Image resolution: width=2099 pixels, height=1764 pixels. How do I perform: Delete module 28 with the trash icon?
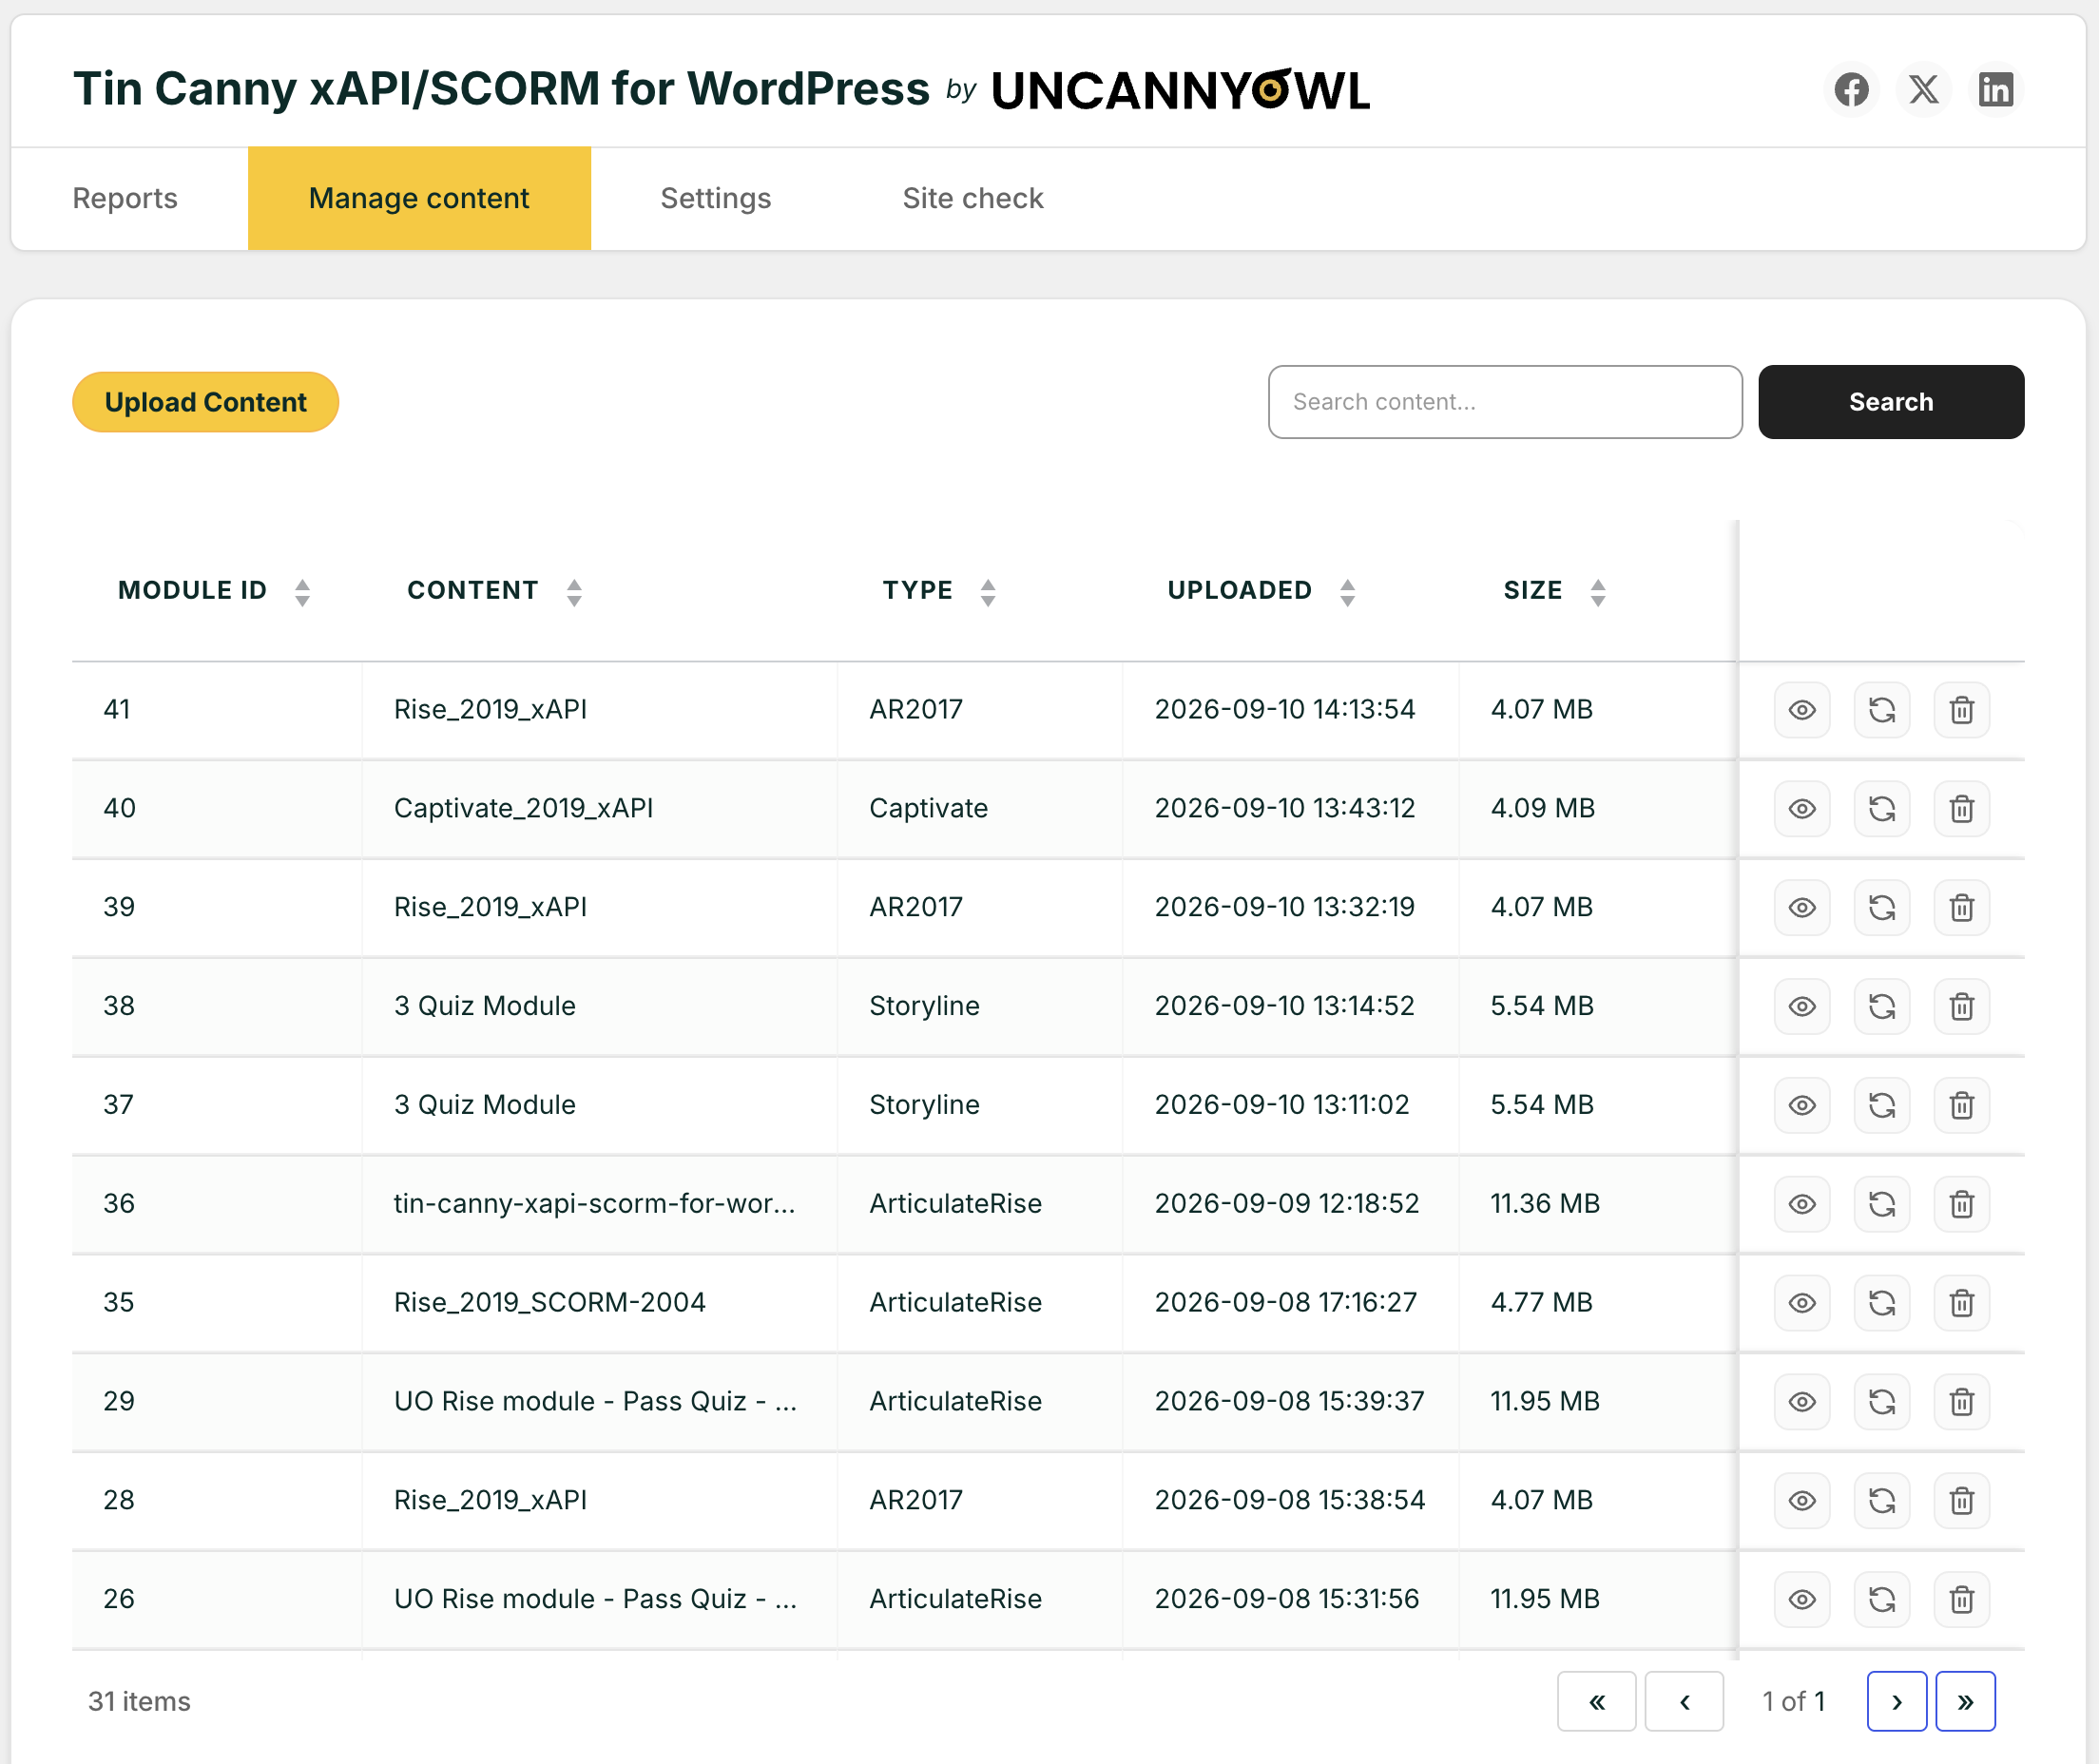coord(1962,1501)
